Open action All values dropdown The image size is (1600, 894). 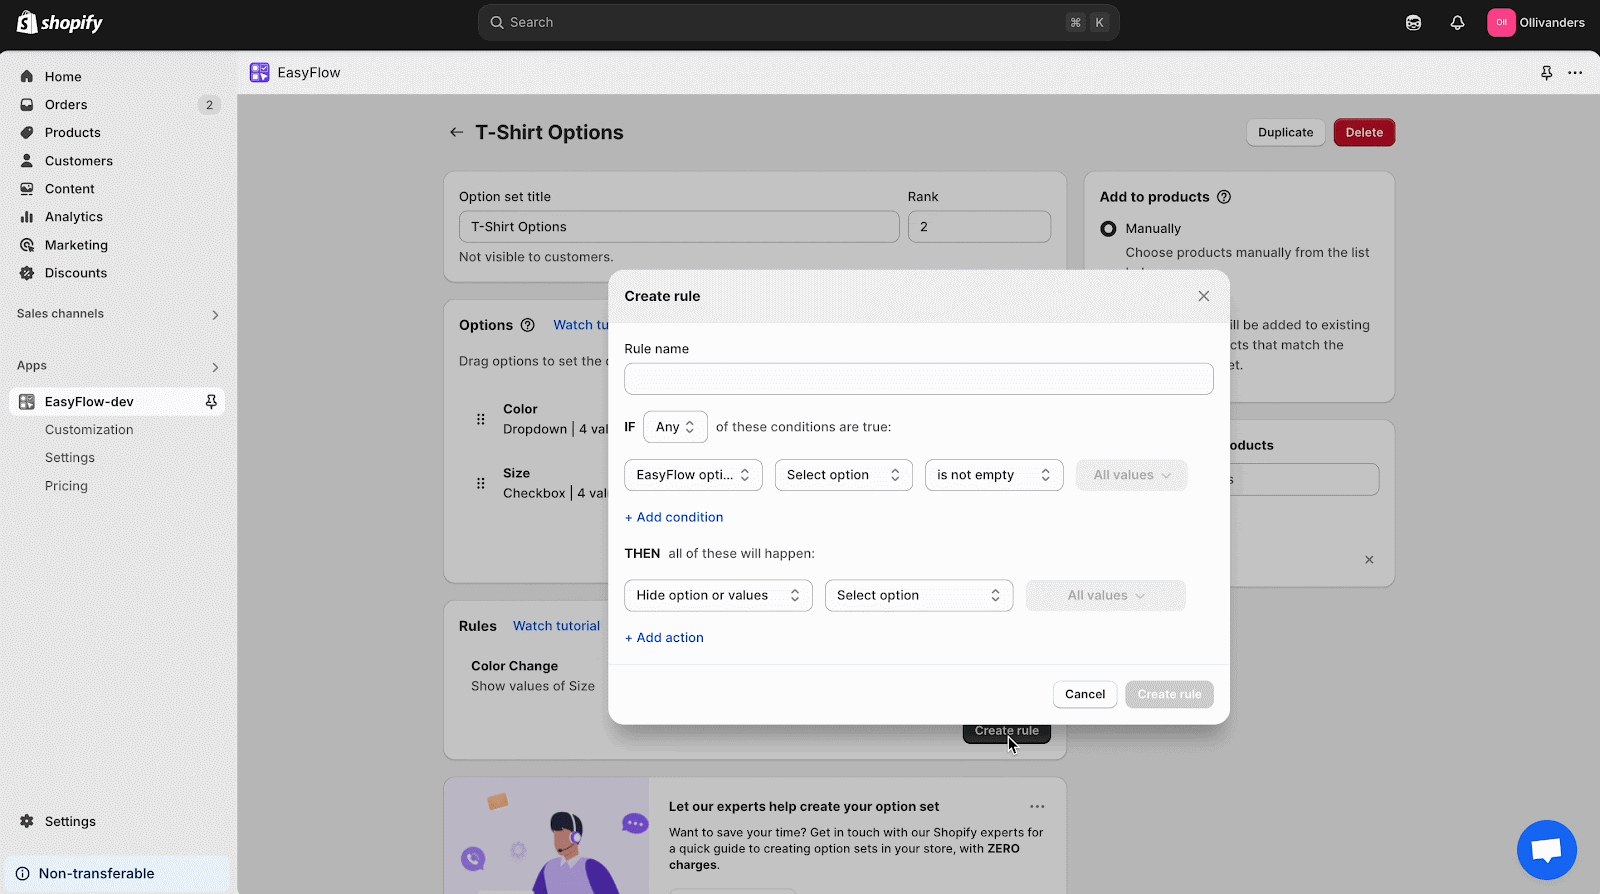point(1105,595)
